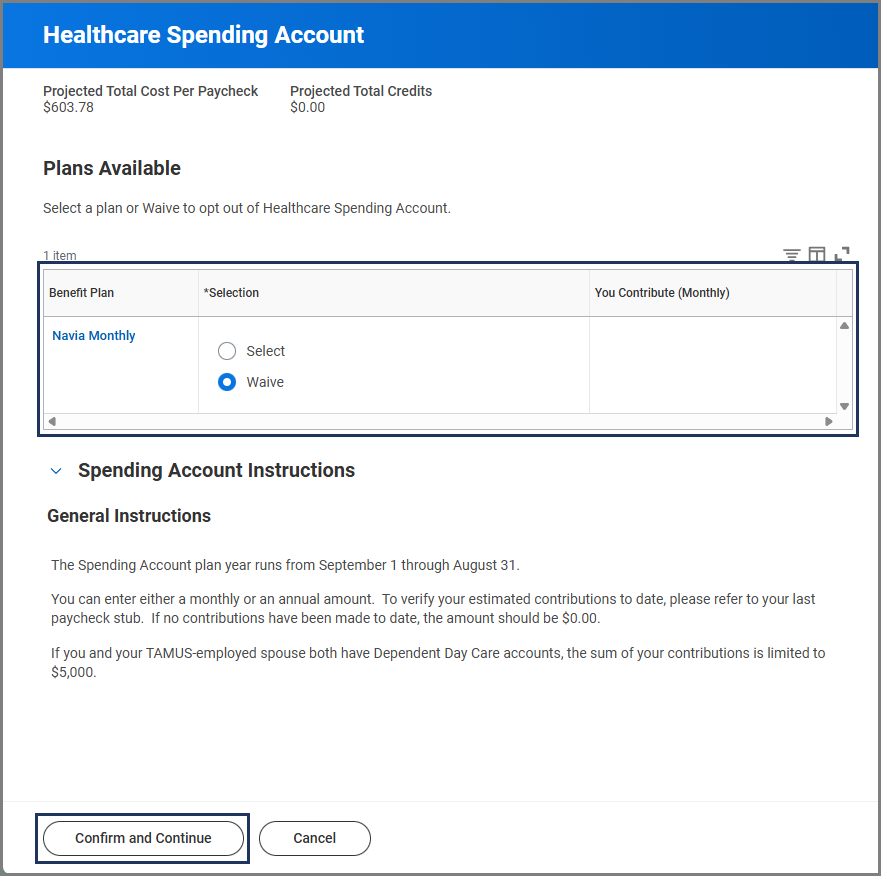This screenshot has height=876, width=881.
Task: Click the Selection column header
Action: (x=231, y=293)
